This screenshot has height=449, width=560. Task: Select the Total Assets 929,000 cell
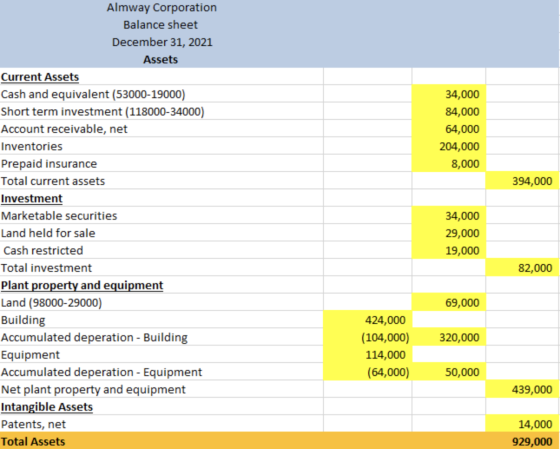click(x=522, y=441)
